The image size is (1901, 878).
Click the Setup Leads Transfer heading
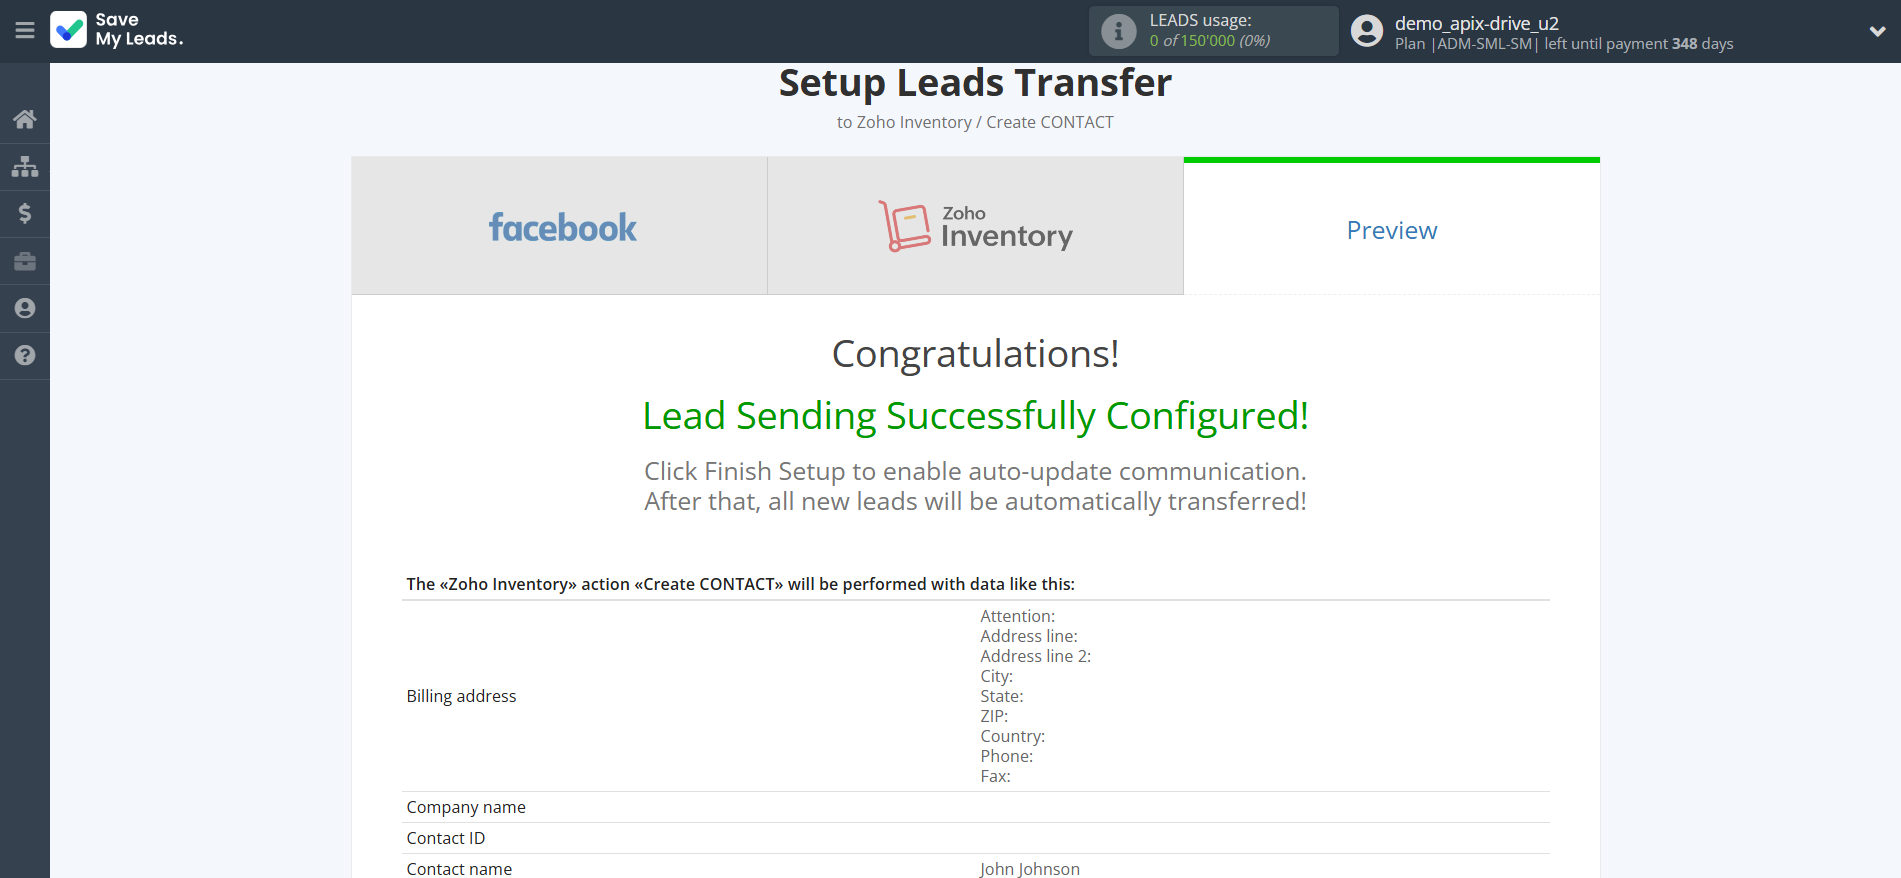tap(975, 83)
